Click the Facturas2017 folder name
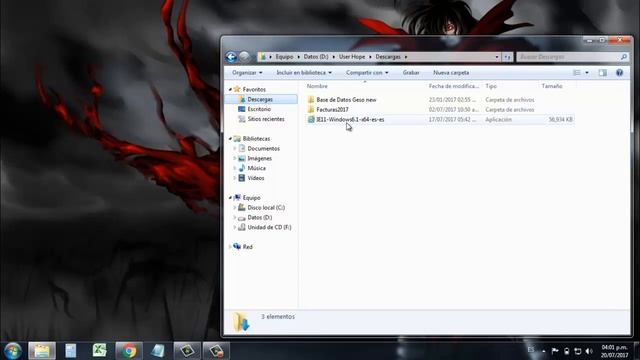This screenshot has height=360, width=640. (332, 109)
